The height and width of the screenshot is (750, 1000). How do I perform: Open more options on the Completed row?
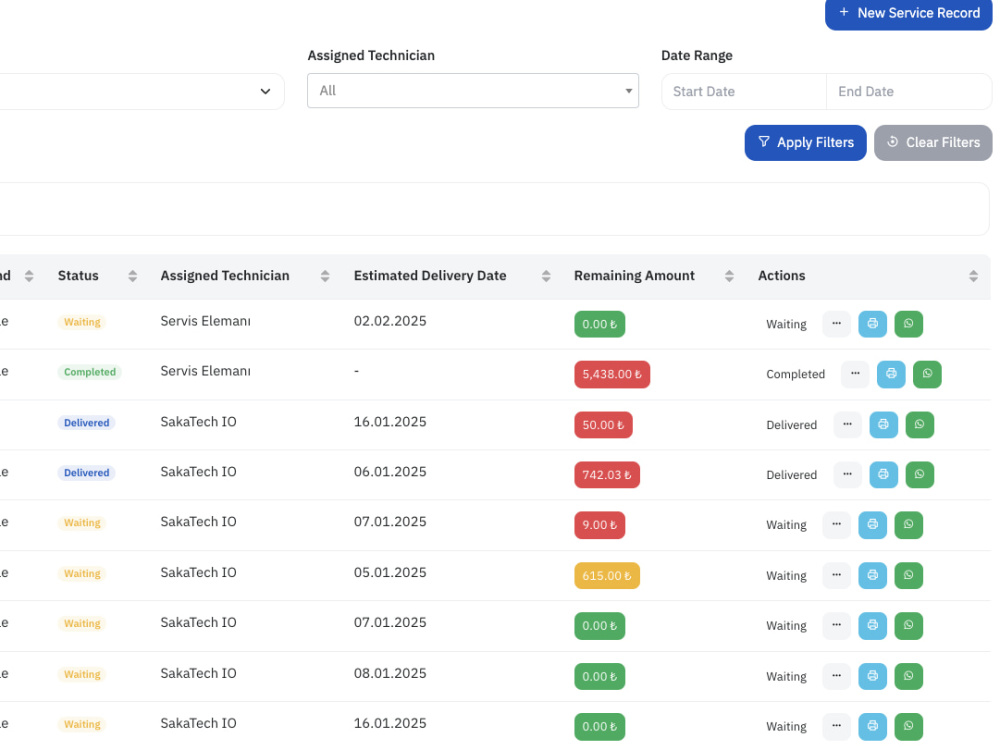(855, 374)
